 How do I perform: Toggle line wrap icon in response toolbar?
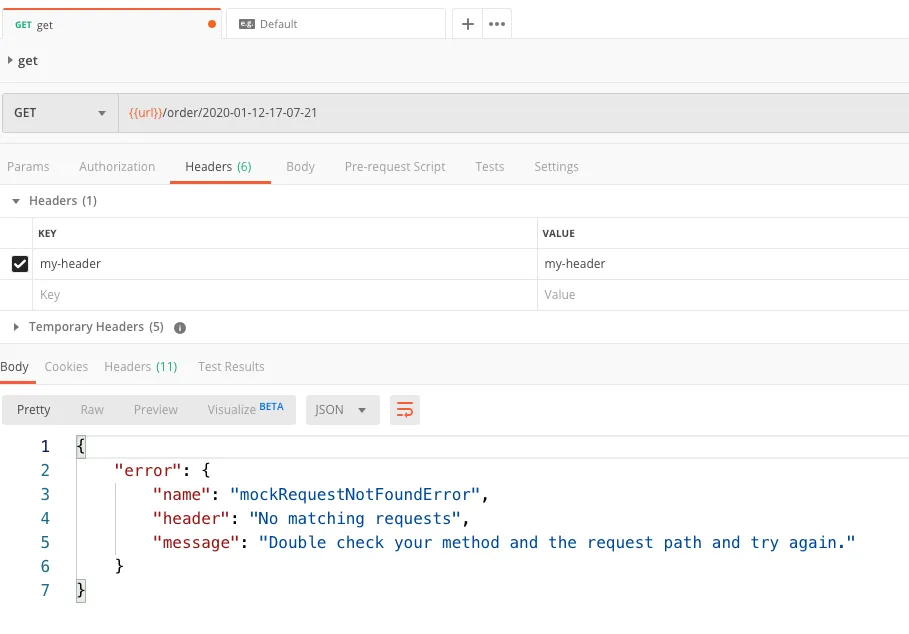pyautogui.click(x=405, y=410)
